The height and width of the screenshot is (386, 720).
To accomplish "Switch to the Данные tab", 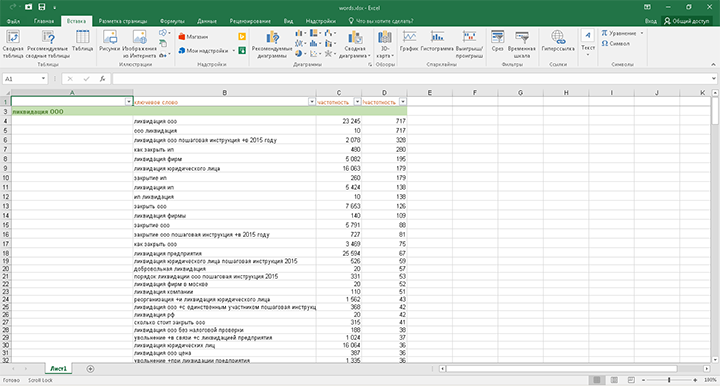I will [x=207, y=21].
